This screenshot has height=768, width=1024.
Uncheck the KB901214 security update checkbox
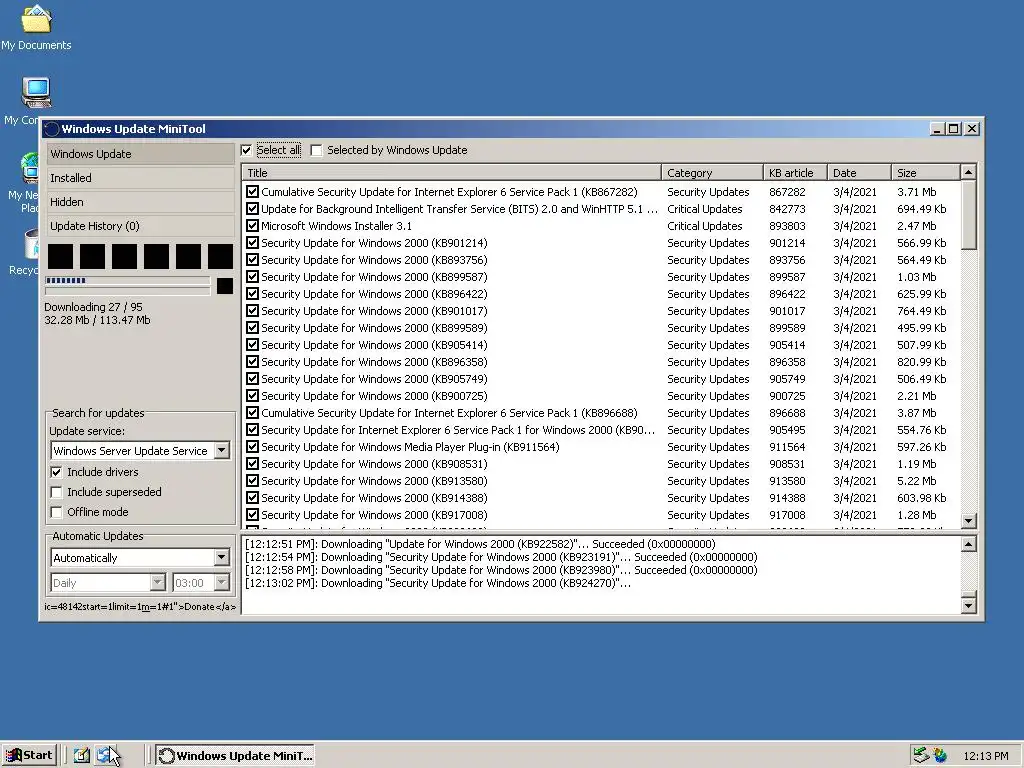pyautogui.click(x=252, y=243)
